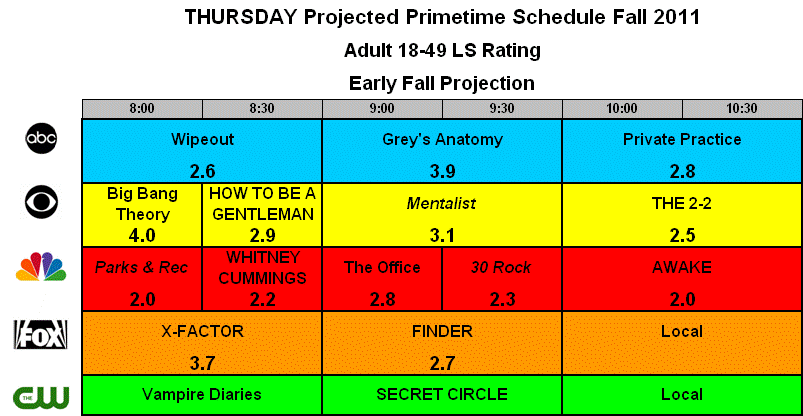Select HOW TO BE A GENTLEMAN cell

(x=262, y=215)
